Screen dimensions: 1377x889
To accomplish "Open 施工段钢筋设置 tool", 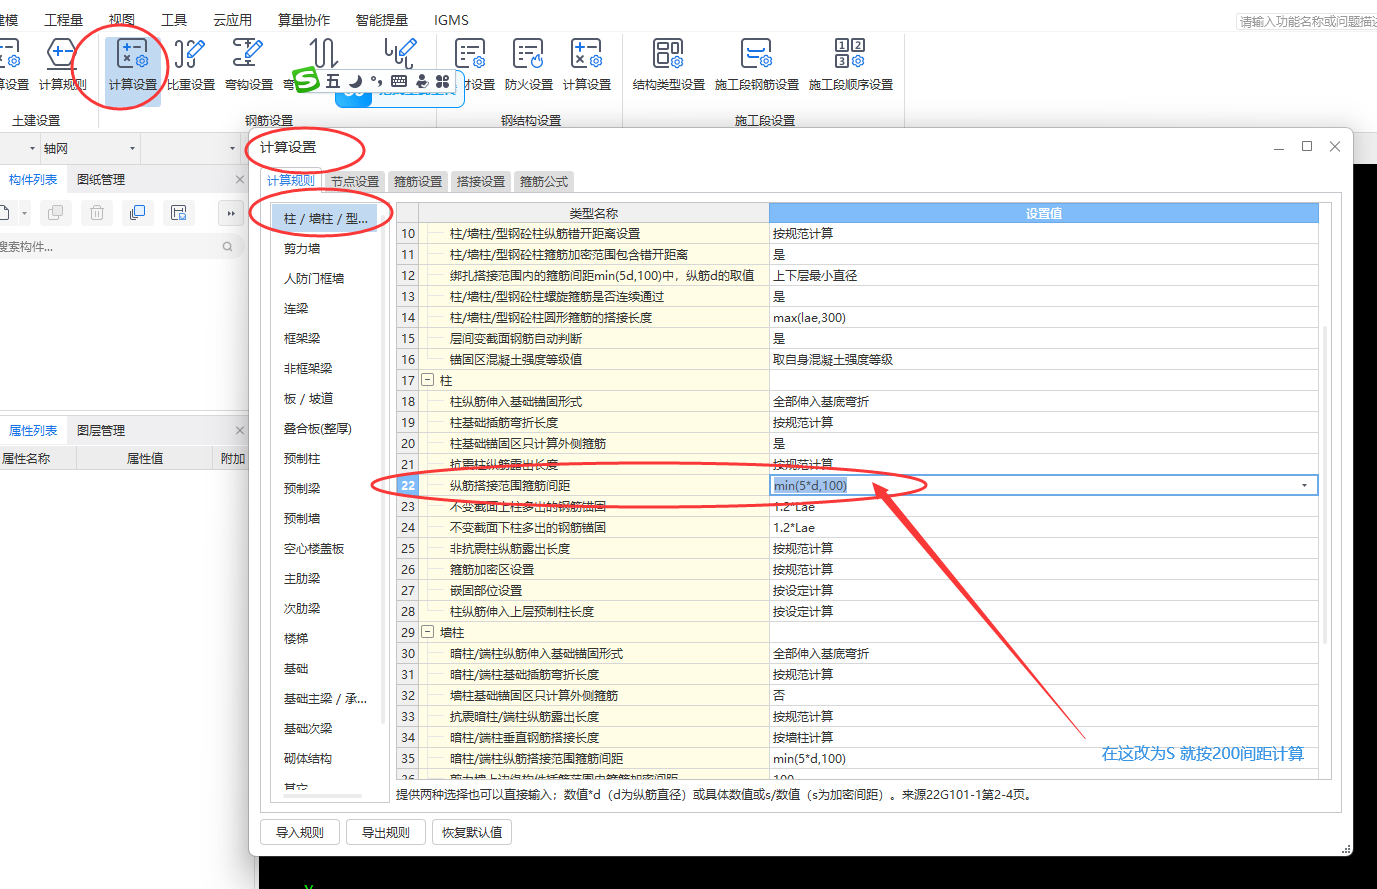I will pyautogui.click(x=756, y=65).
